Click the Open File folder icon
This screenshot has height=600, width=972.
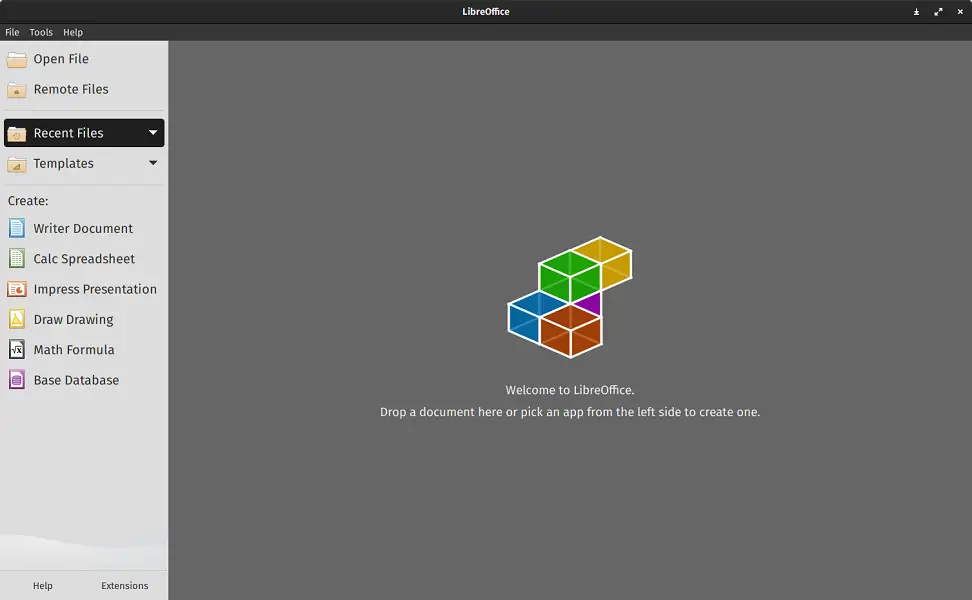click(17, 60)
